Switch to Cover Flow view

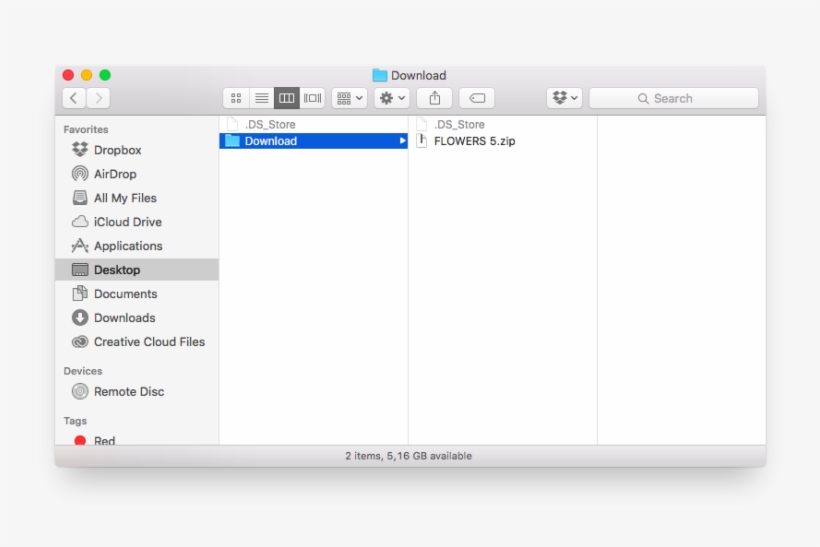click(x=313, y=98)
